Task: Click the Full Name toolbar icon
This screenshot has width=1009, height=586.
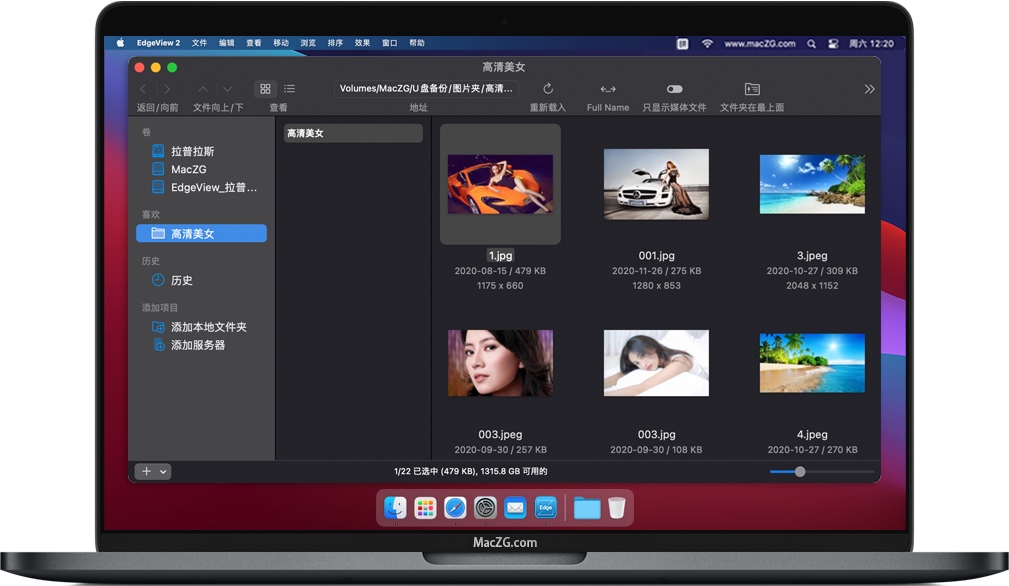Action: (x=608, y=89)
